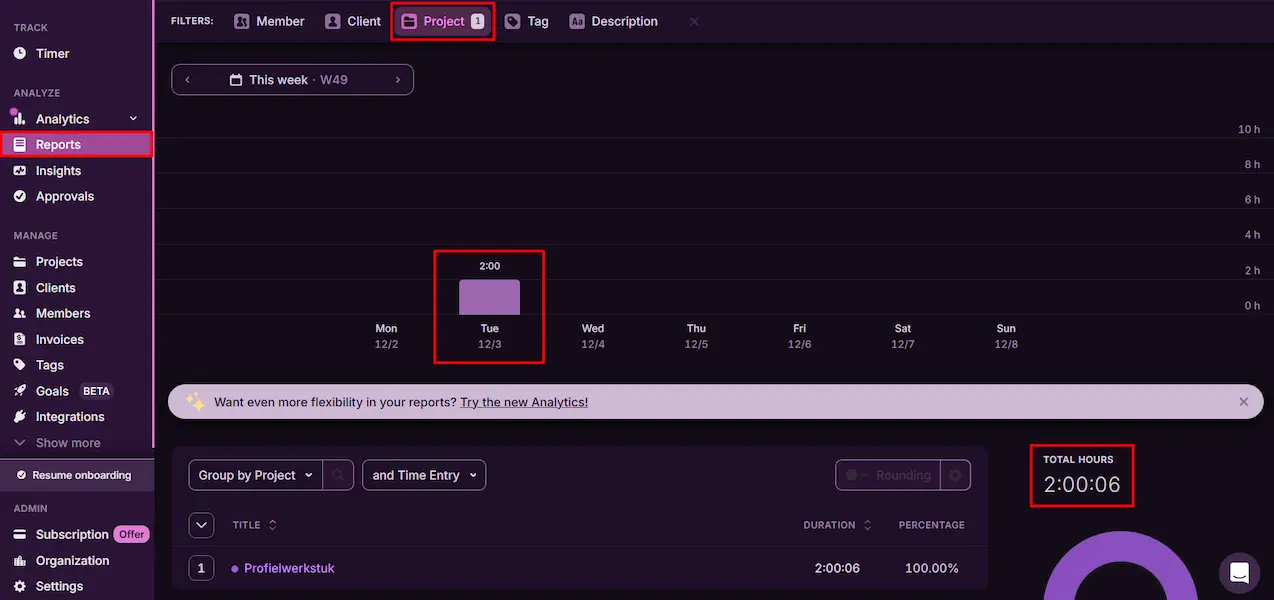
Task: Click the Tuesday 2:00 bar in chart
Action: (489, 297)
